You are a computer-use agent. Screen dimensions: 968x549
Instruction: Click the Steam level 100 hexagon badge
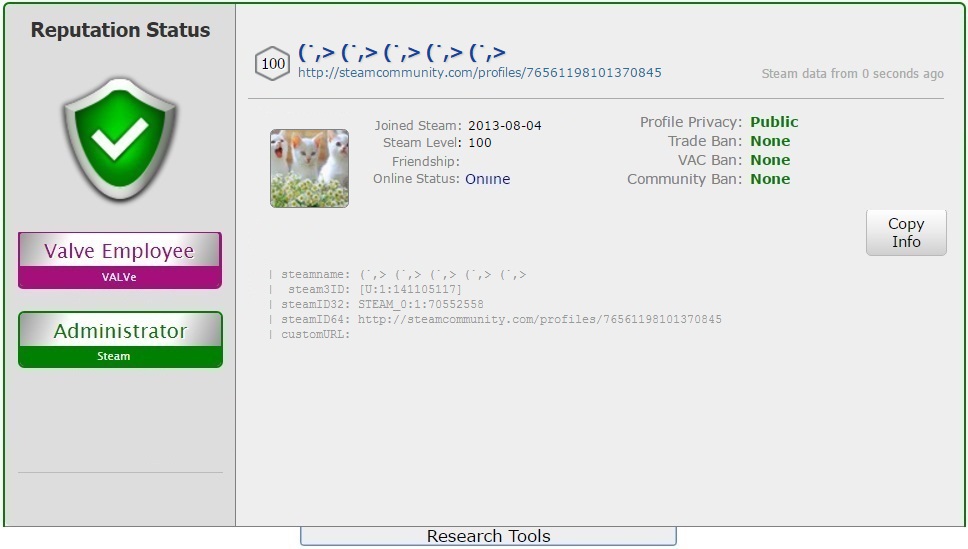click(x=273, y=64)
